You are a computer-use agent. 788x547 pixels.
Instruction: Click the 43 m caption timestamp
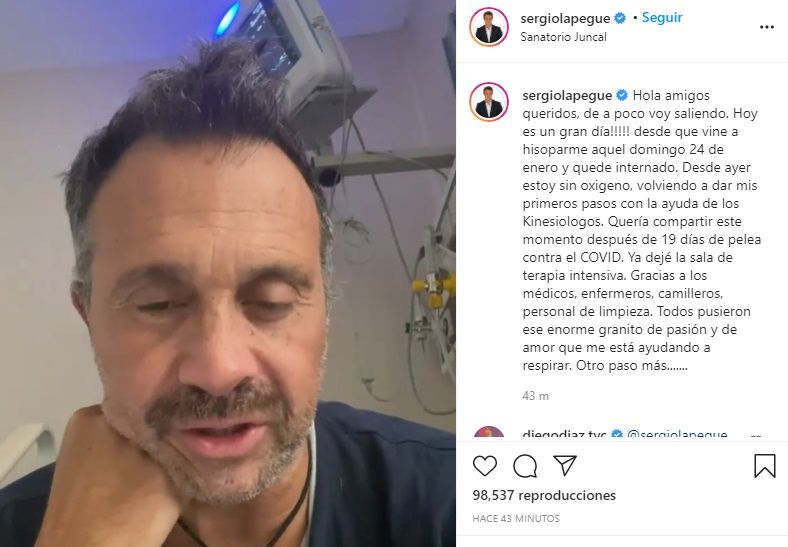[x=535, y=396]
